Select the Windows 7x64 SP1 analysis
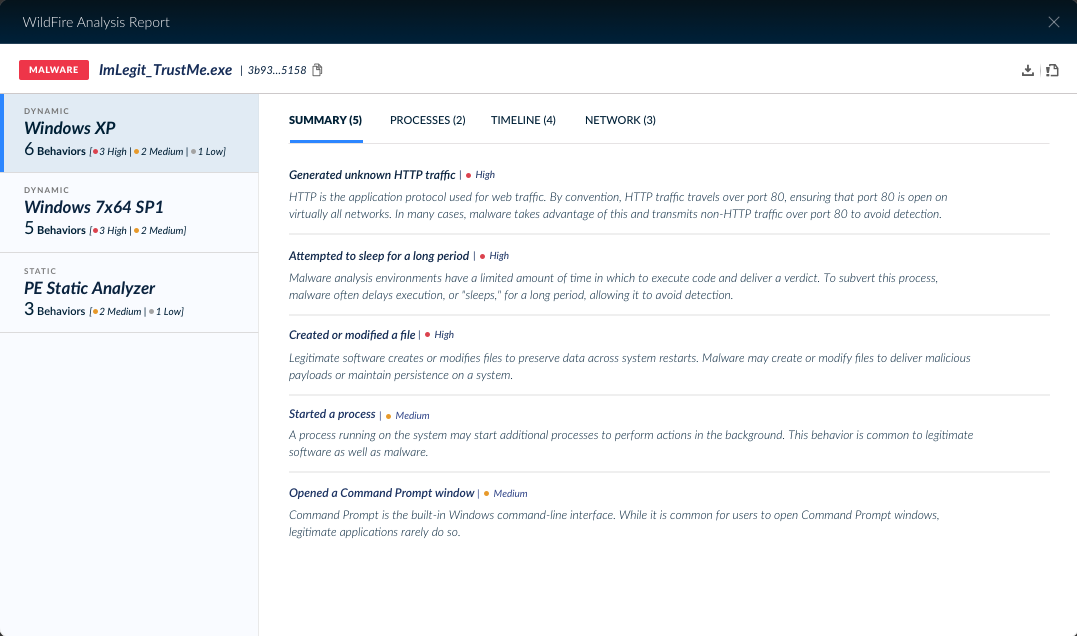The height and width of the screenshot is (636, 1077). tap(129, 213)
